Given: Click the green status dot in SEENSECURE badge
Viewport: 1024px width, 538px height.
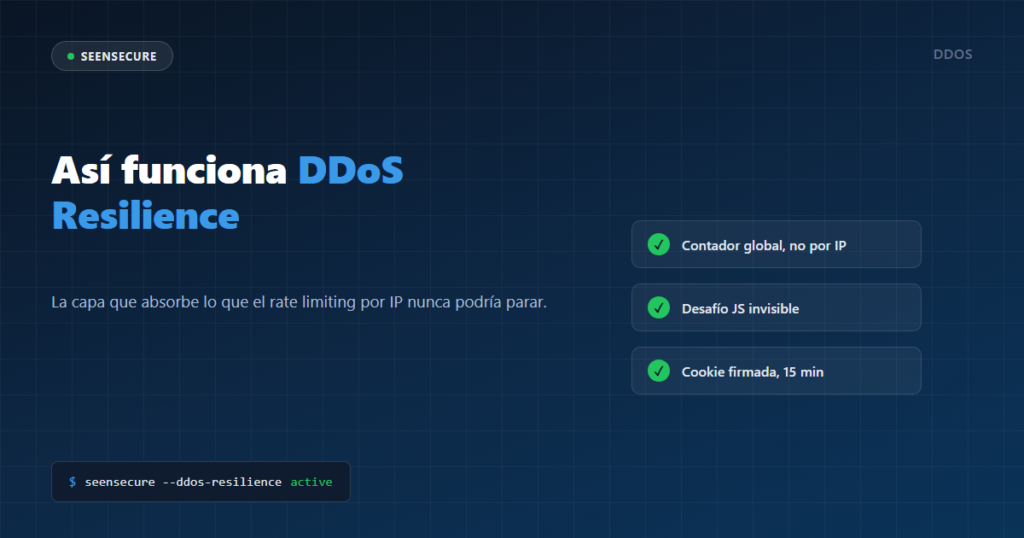Looking at the screenshot, I should point(71,56).
